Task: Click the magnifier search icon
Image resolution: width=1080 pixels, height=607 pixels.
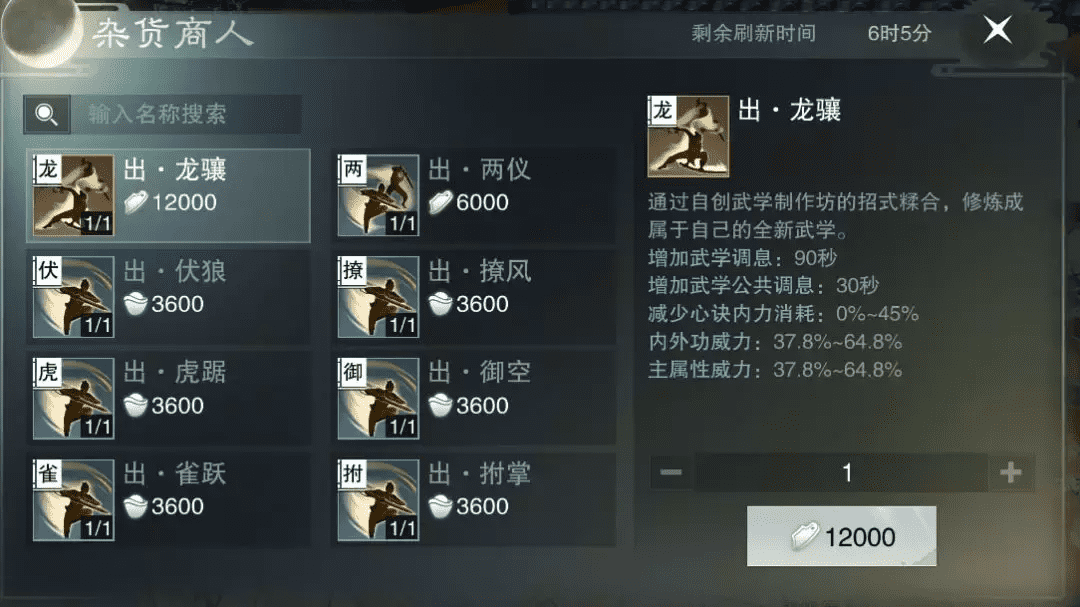Action: coord(47,114)
